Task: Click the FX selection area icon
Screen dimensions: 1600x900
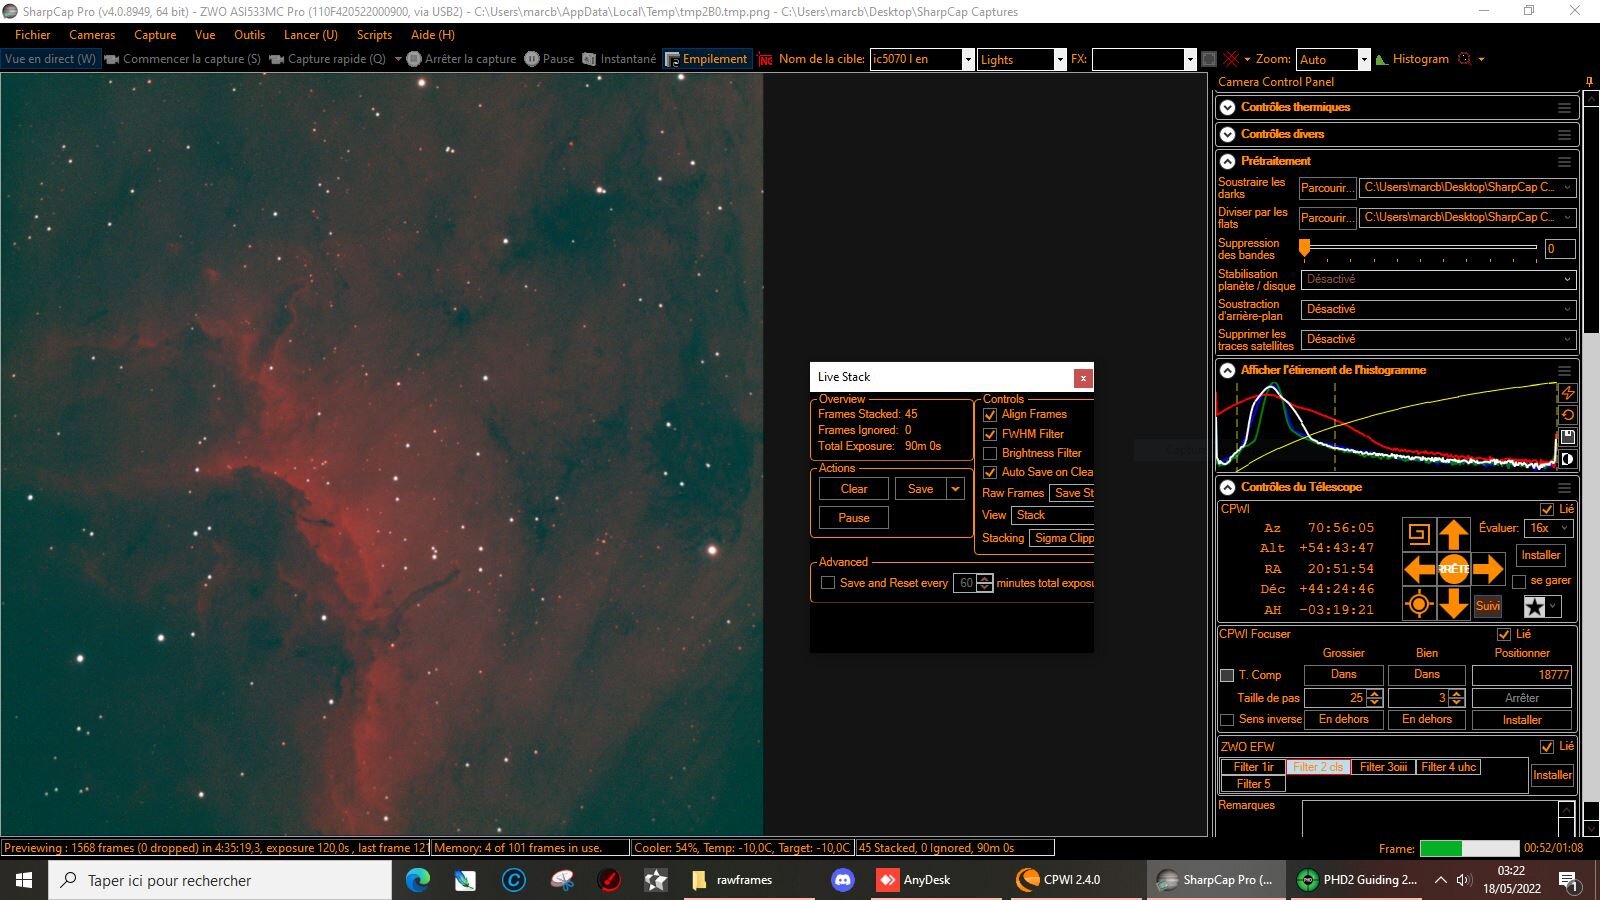Action: (1208, 59)
